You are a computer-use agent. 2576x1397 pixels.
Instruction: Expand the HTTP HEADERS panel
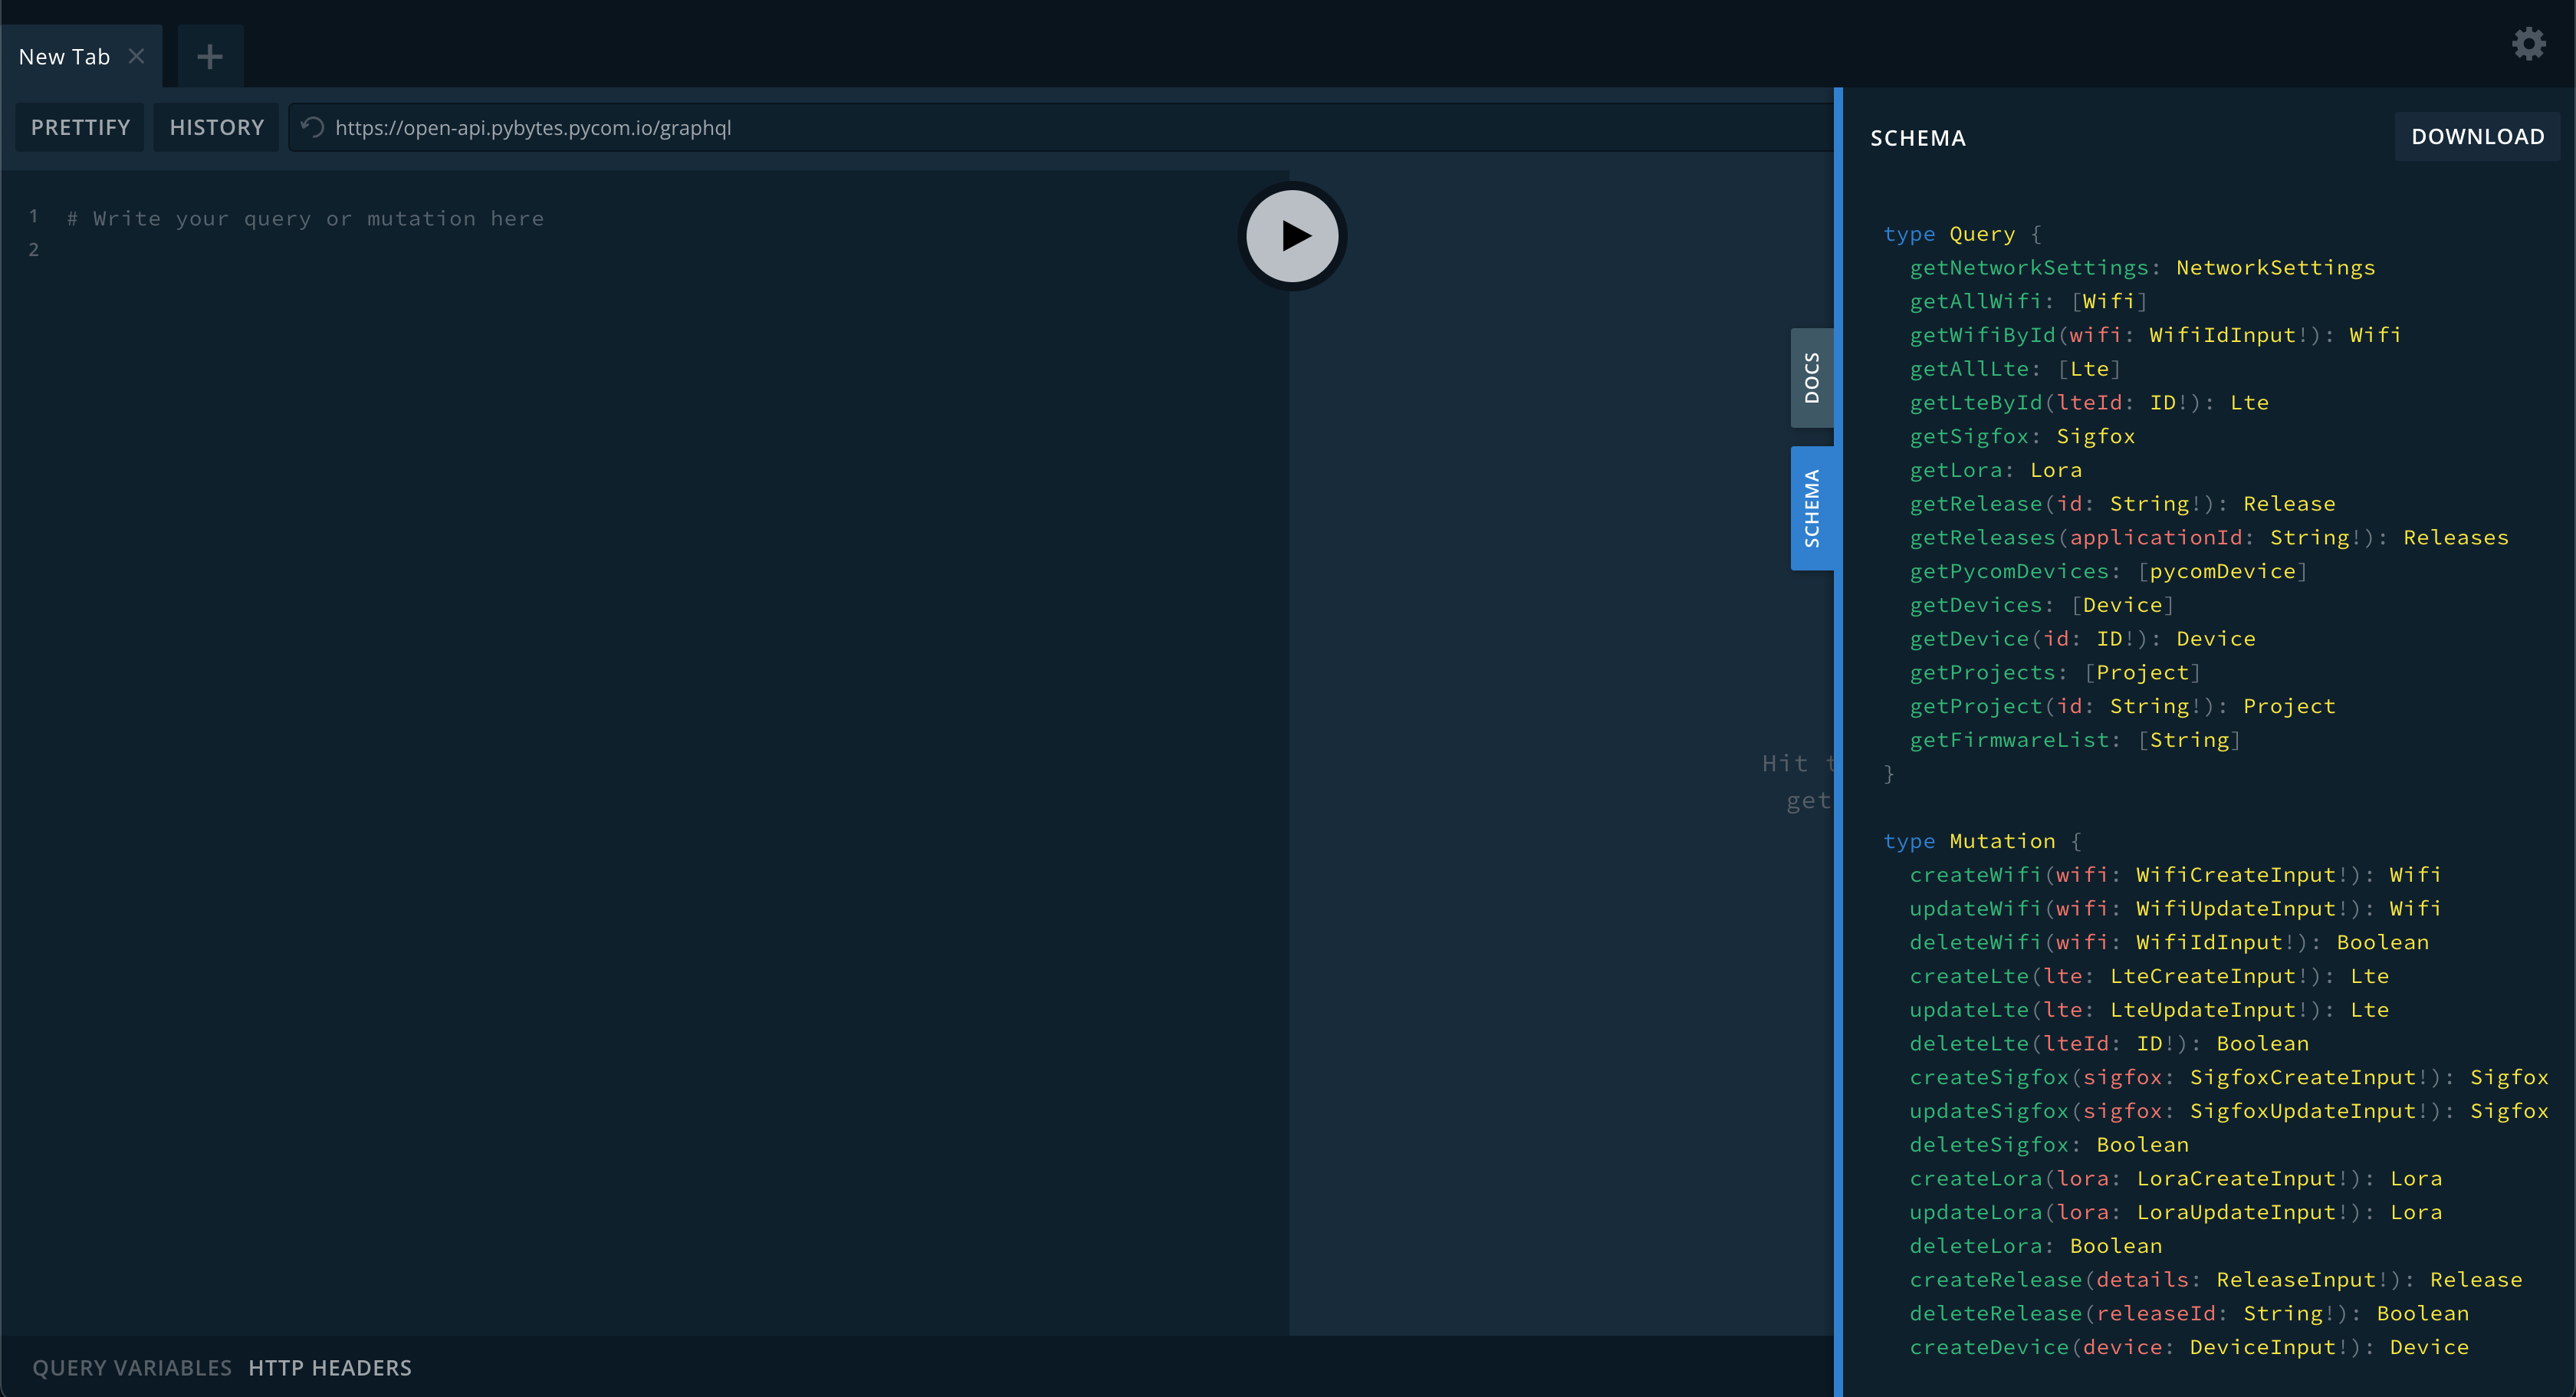click(x=330, y=1367)
